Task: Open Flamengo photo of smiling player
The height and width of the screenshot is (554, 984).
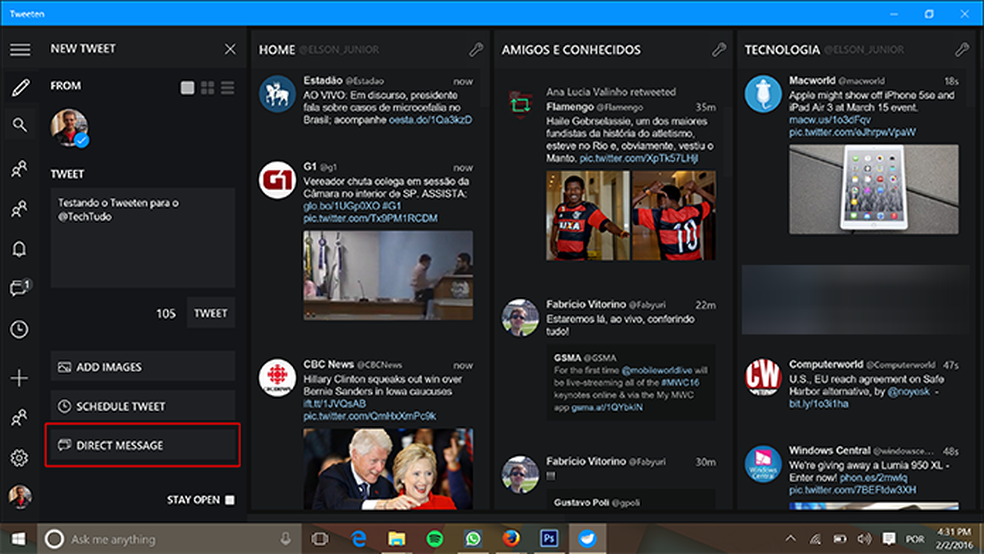Action: pos(587,216)
